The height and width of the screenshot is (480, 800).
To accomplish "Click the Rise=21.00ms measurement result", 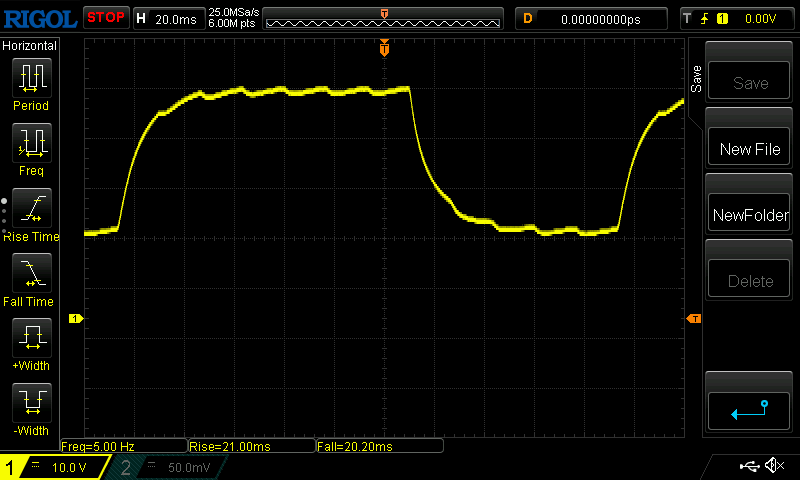I will pyautogui.click(x=252, y=446).
